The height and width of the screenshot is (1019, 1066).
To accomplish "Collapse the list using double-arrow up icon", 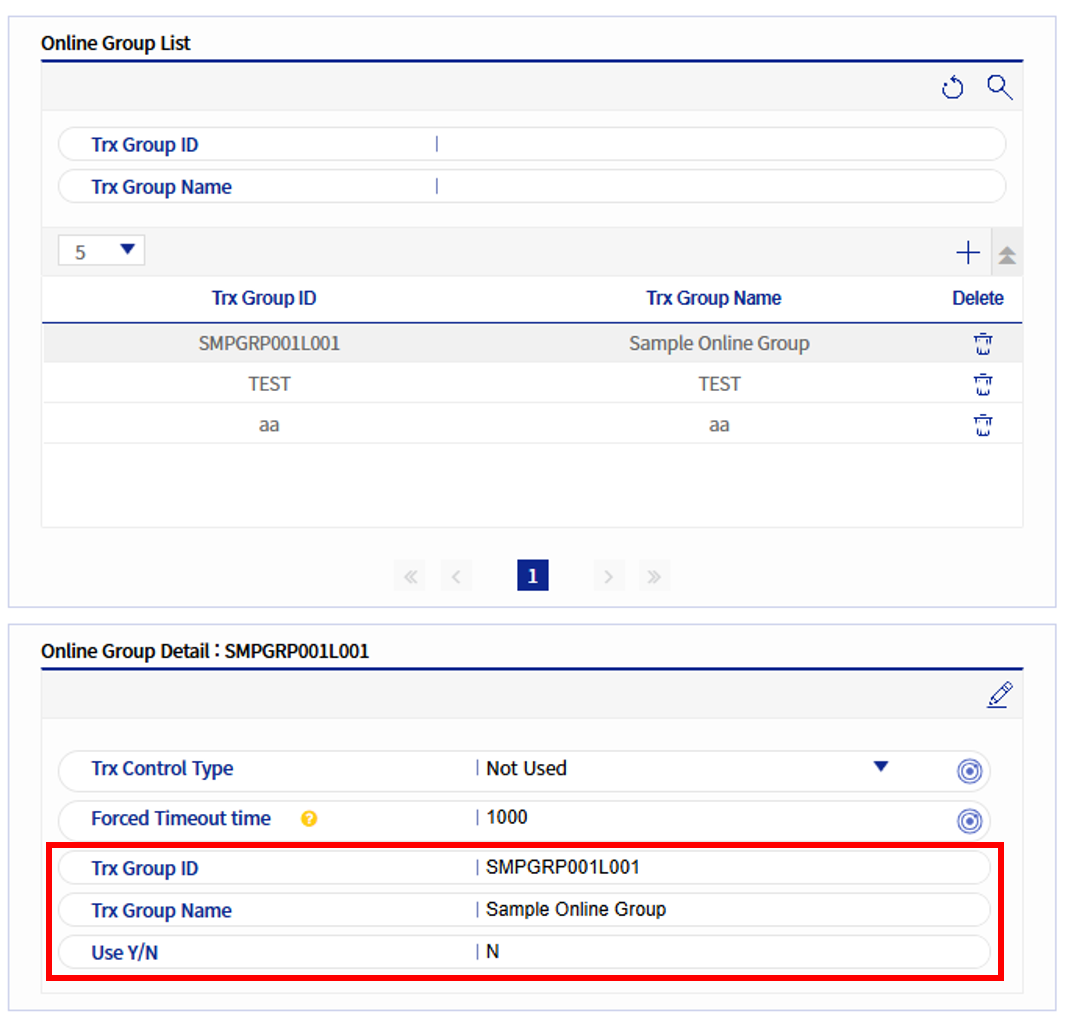I will tap(1007, 255).
